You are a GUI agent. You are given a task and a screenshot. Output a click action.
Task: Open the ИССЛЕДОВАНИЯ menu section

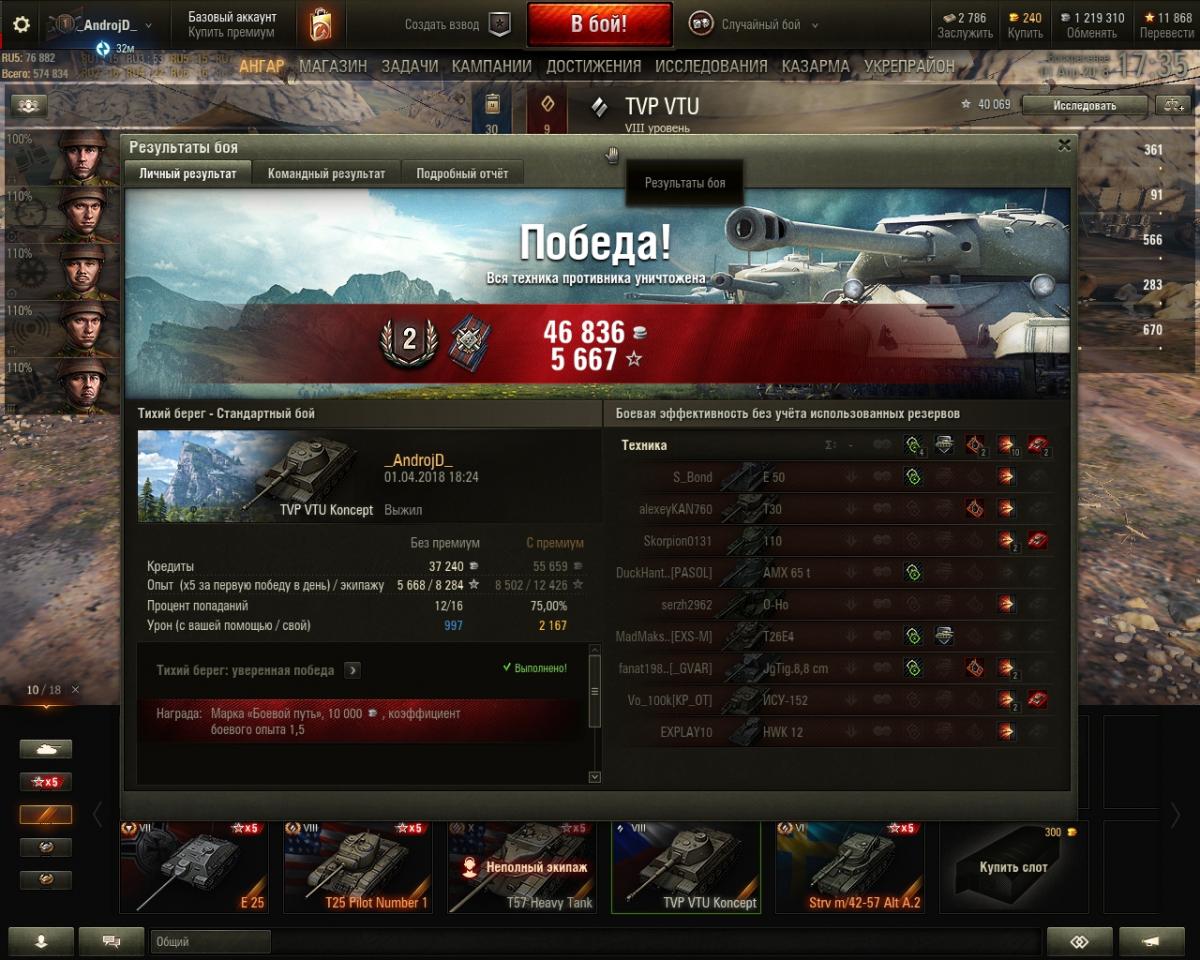tap(711, 66)
